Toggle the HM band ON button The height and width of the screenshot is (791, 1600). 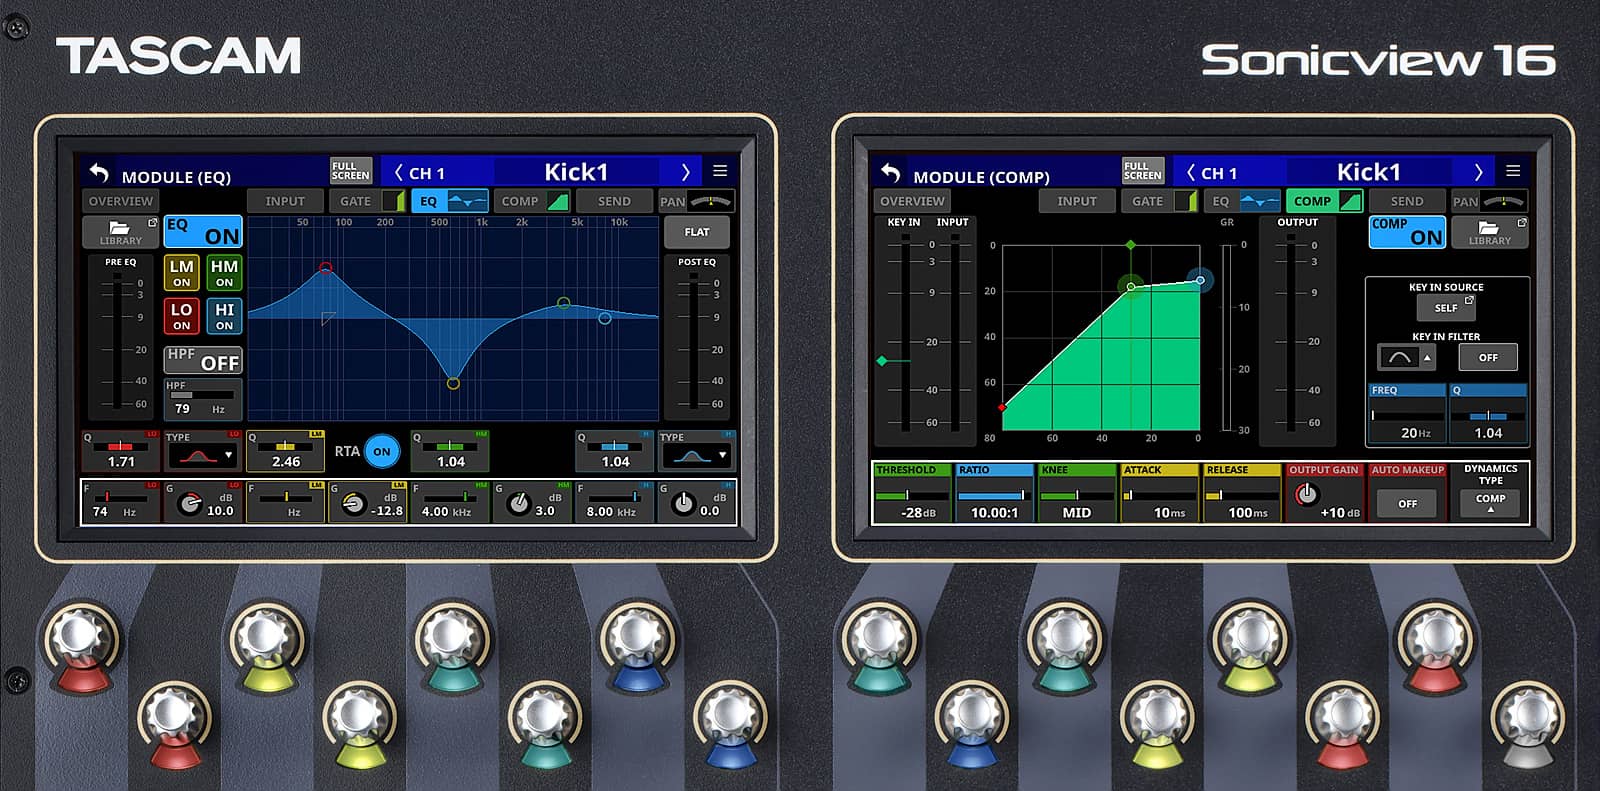coord(224,273)
